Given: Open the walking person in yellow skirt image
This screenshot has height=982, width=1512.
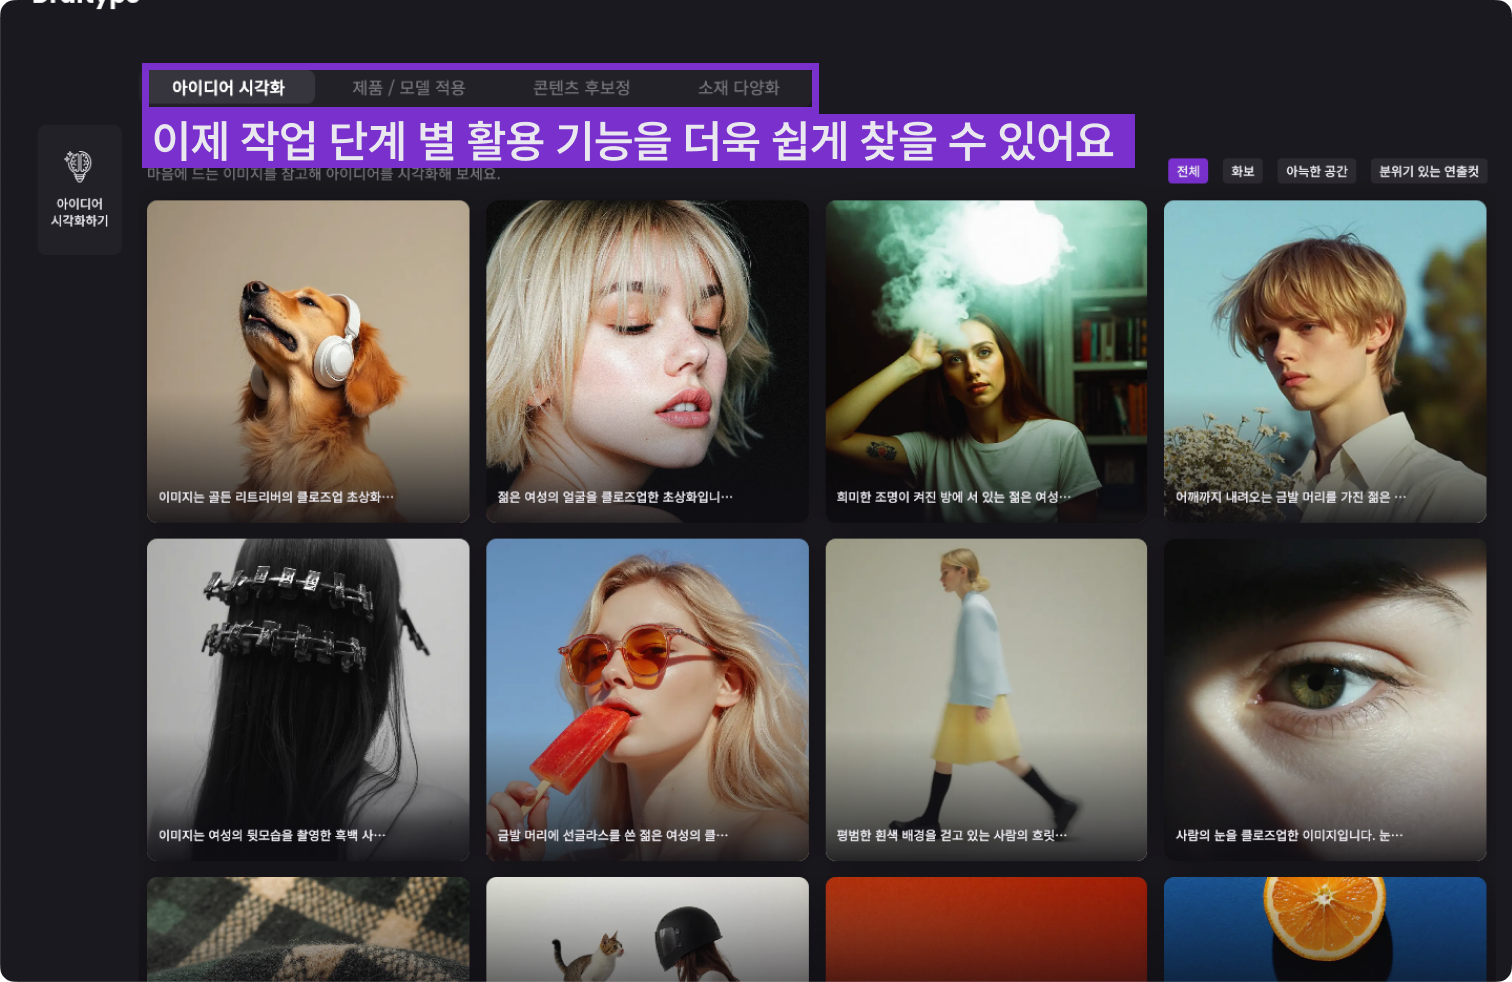Looking at the screenshot, I should pyautogui.click(x=986, y=700).
